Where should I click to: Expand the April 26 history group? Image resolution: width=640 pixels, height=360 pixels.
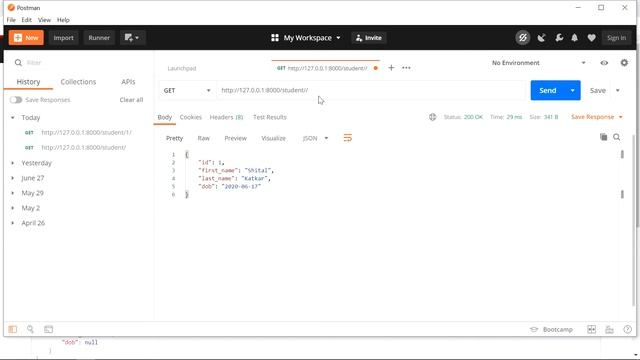point(13,223)
